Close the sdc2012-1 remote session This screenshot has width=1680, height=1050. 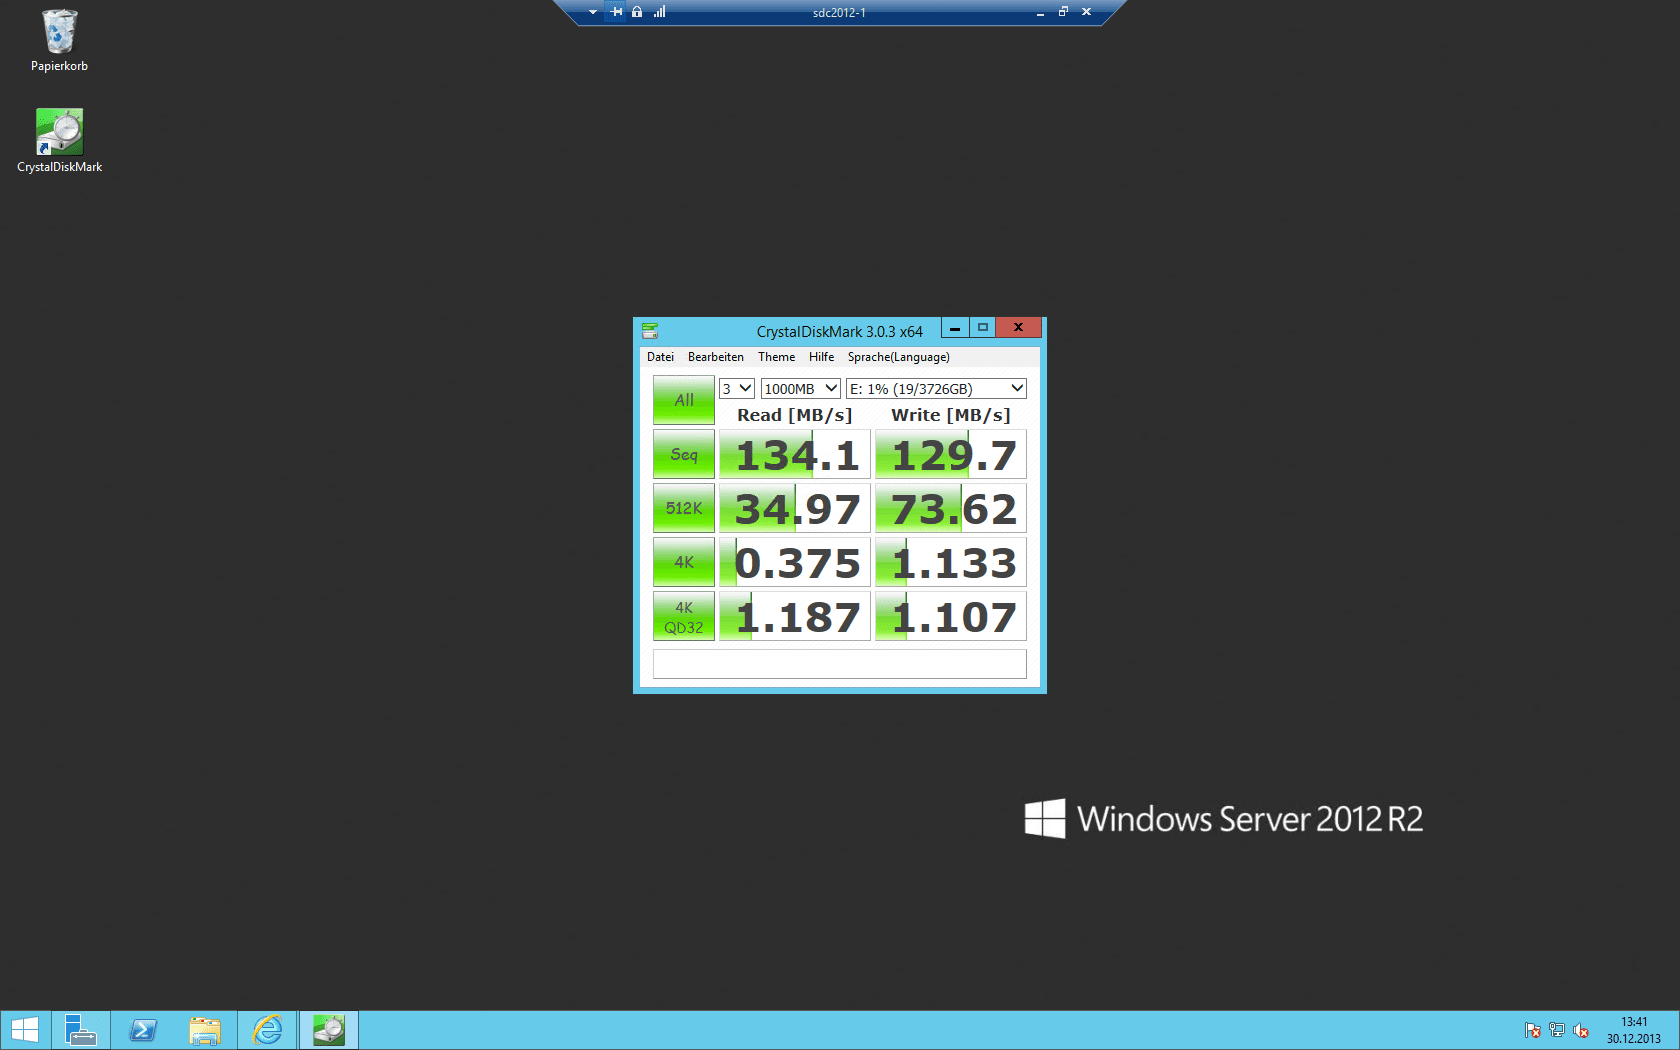(x=1086, y=12)
